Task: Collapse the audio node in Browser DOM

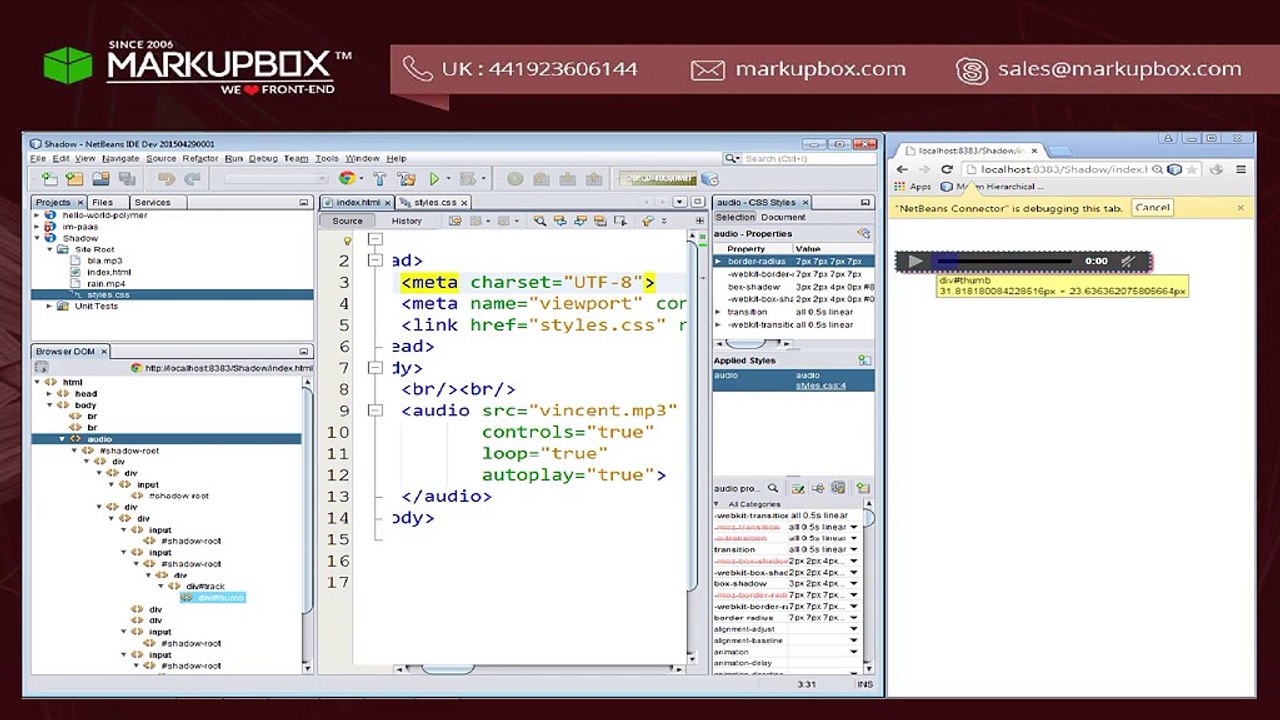Action: [62, 439]
